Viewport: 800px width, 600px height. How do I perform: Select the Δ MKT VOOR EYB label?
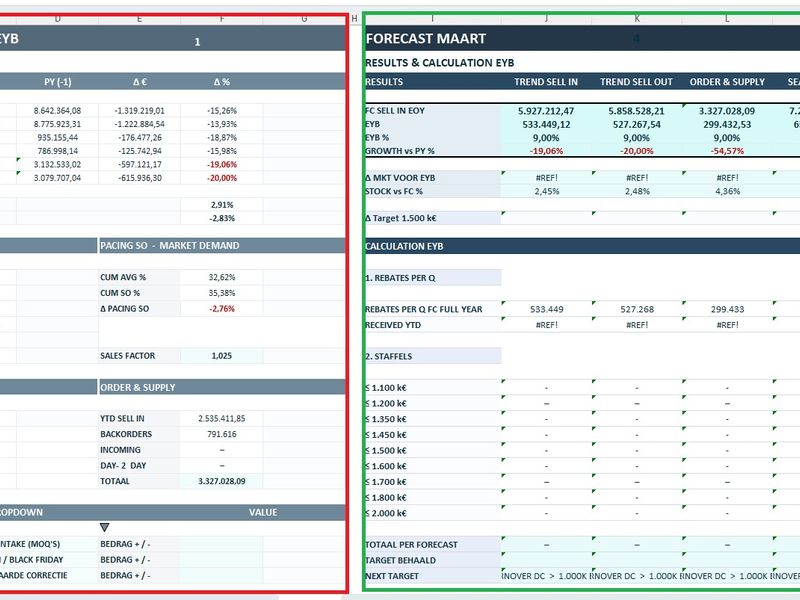(401, 178)
